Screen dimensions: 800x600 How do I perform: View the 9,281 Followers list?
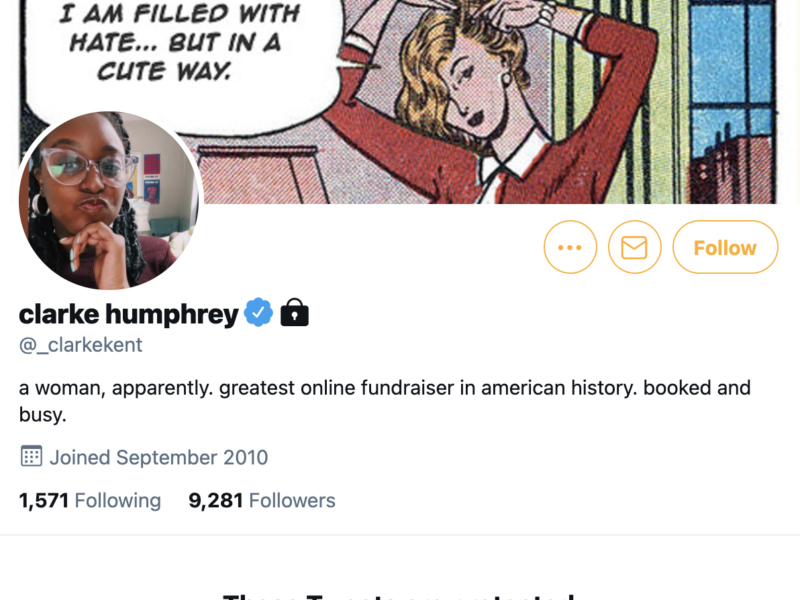click(262, 501)
